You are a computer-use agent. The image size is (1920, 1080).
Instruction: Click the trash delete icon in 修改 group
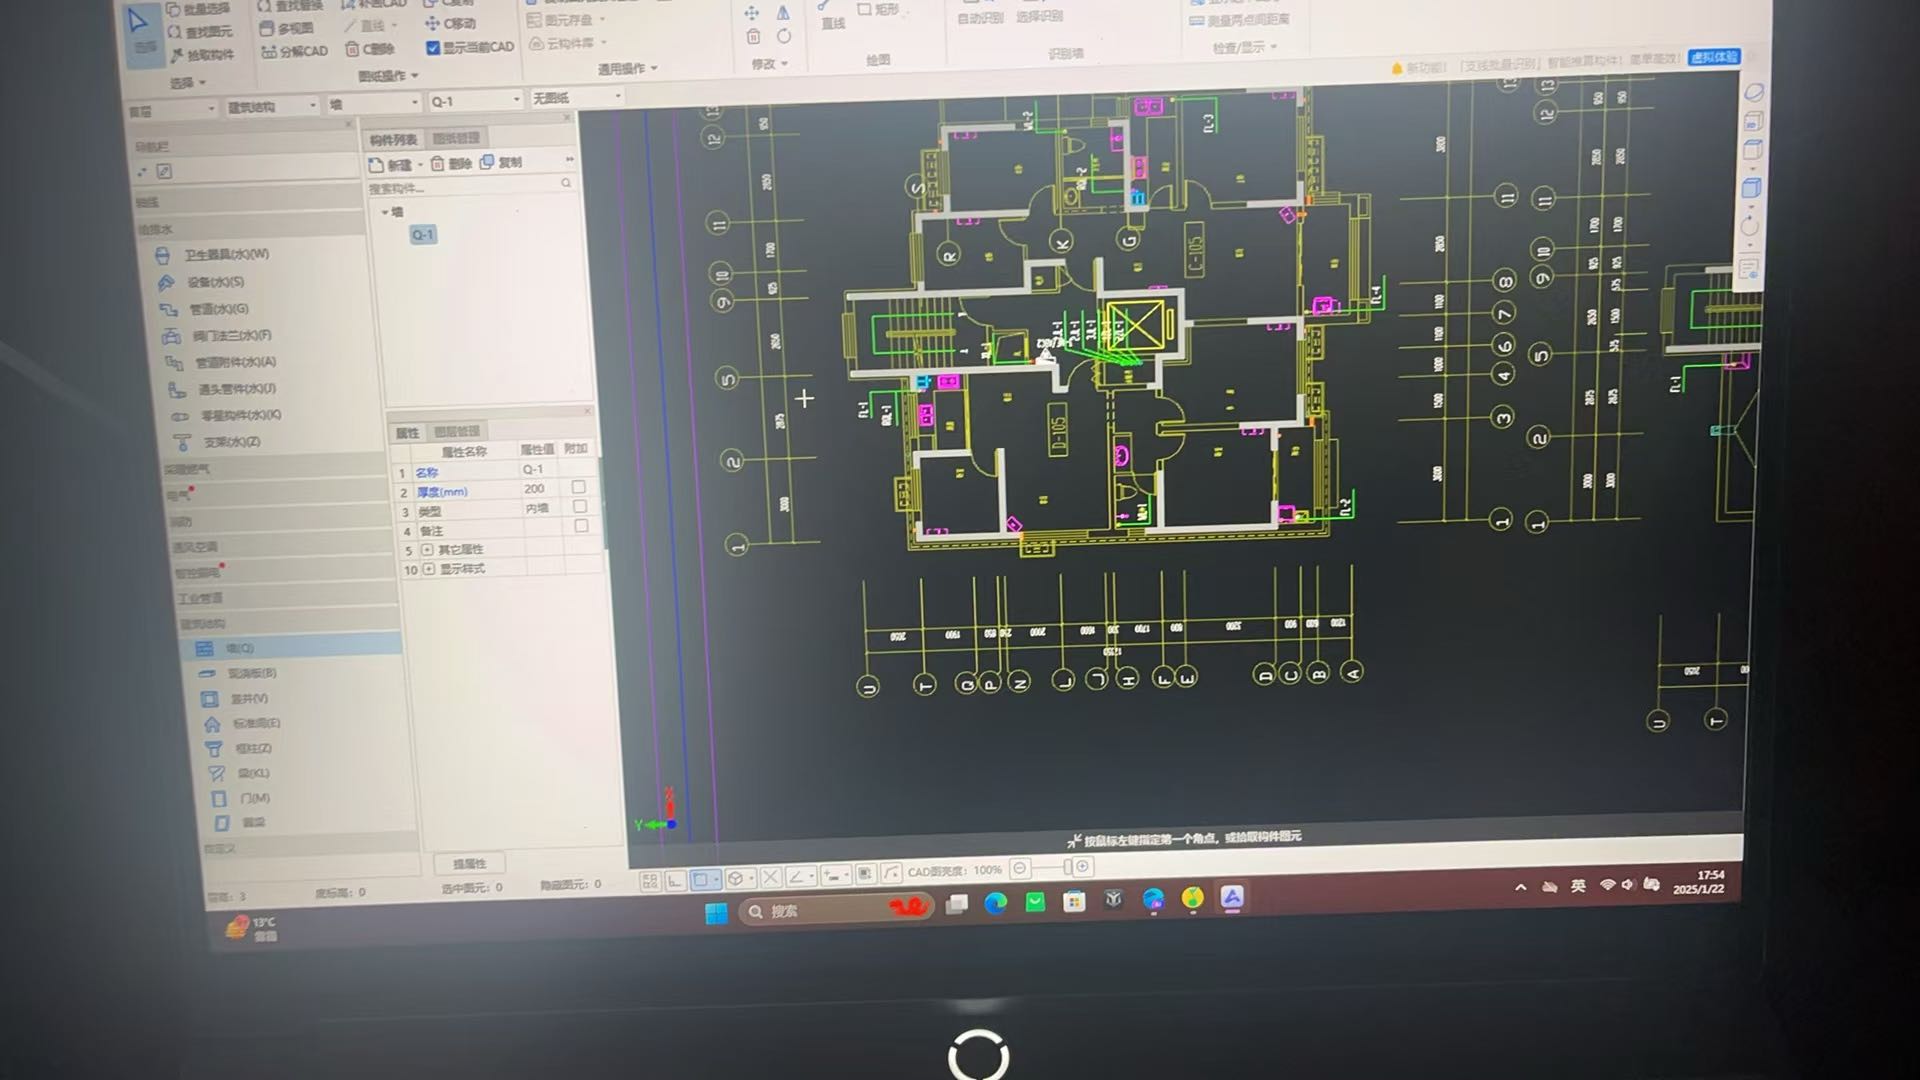point(753,37)
